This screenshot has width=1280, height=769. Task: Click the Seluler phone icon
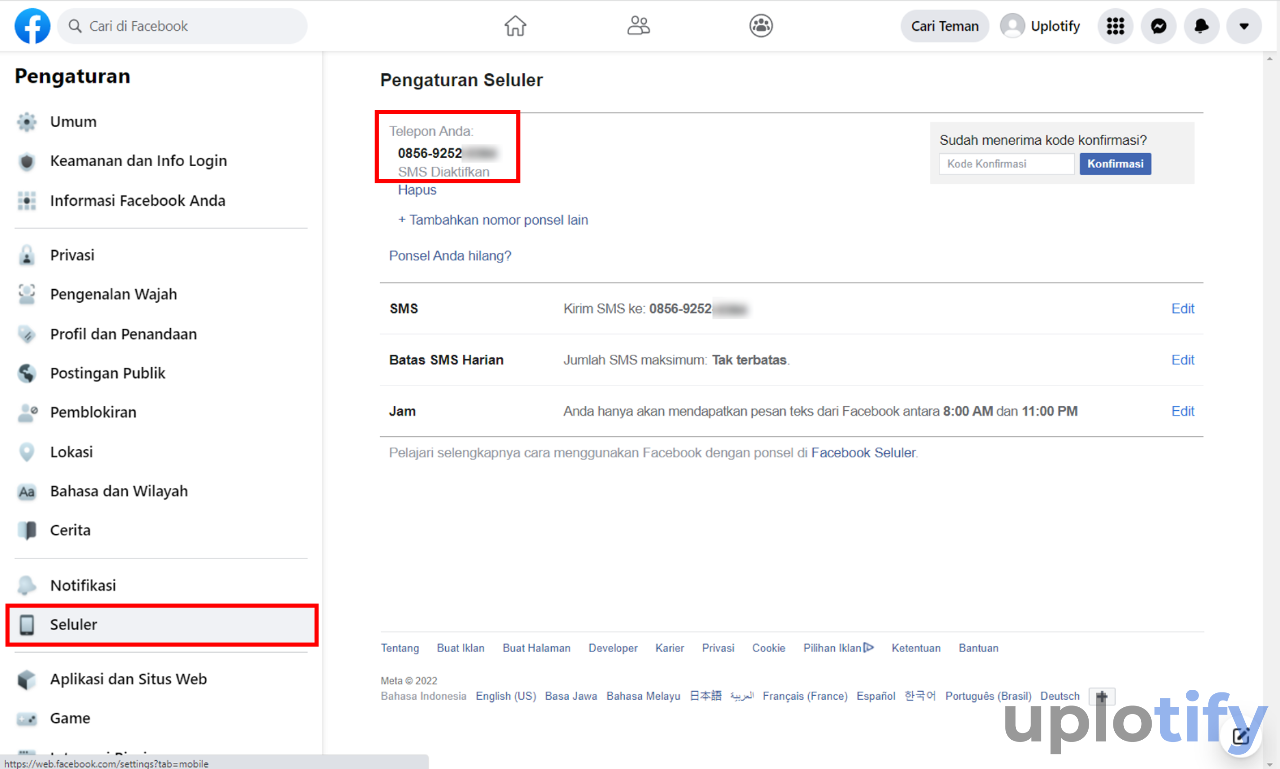click(x=27, y=625)
